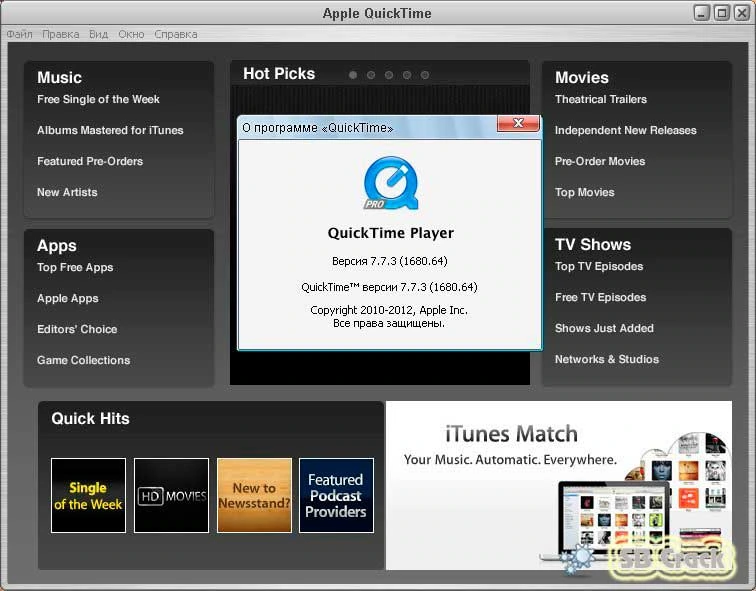Click the Music section heading
The height and width of the screenshot is (591, 756).
59,77
